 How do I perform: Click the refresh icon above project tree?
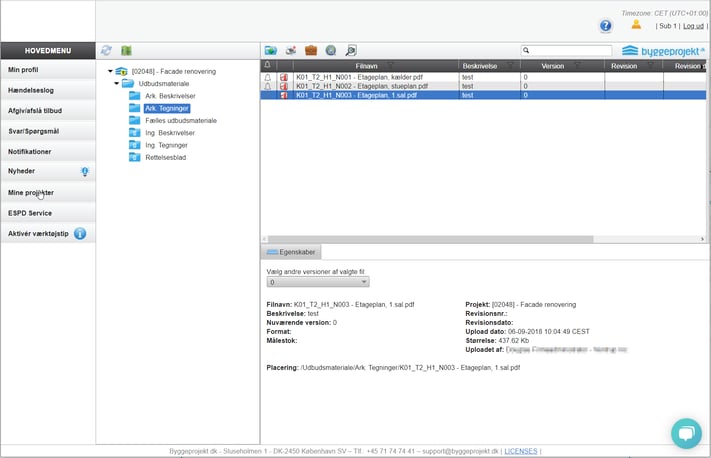point(106,50)
